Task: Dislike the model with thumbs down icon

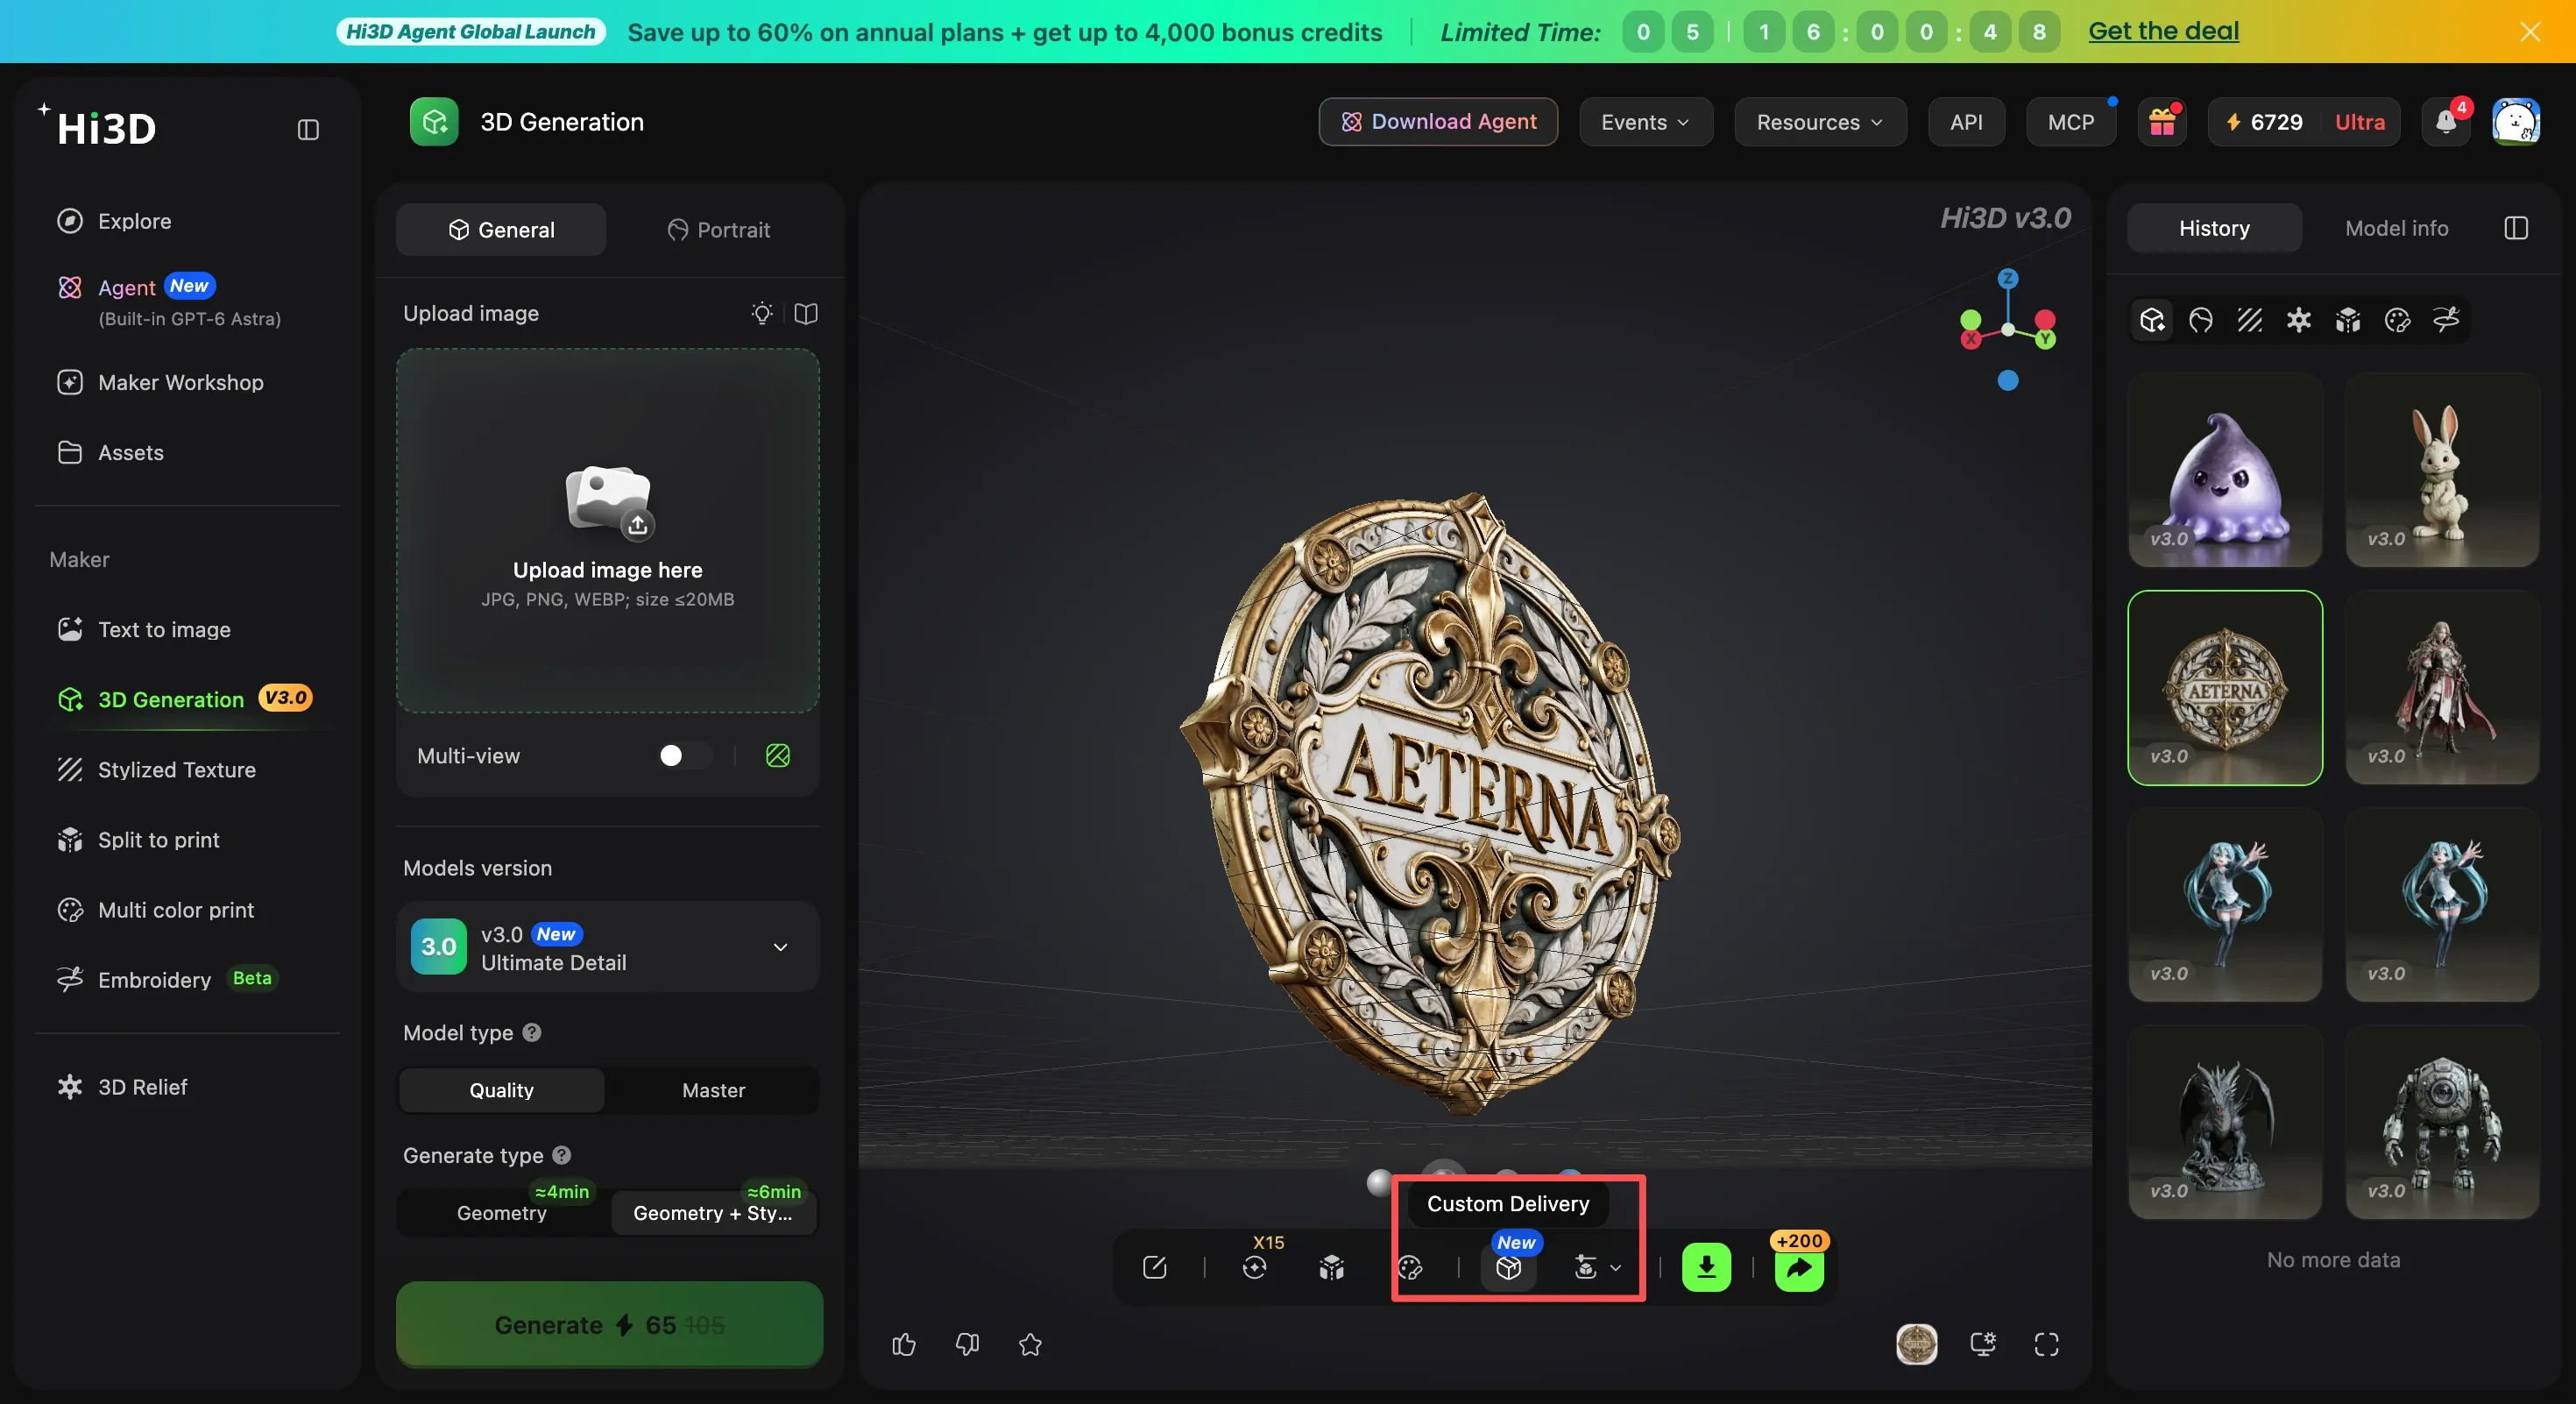Action: [967, 1345]
